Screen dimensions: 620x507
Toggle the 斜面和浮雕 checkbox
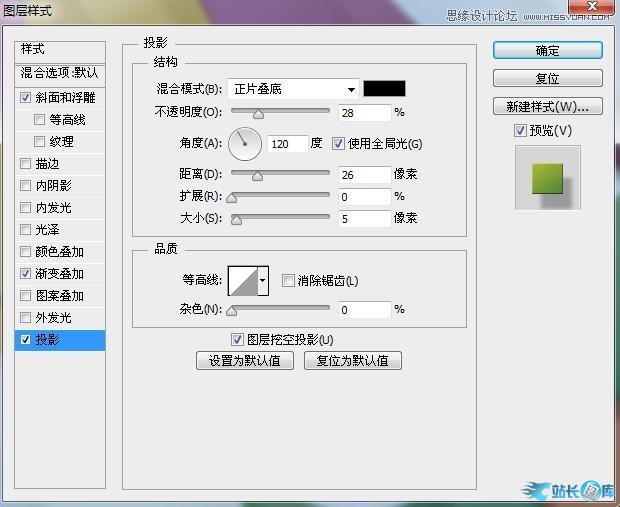point(25,98)
